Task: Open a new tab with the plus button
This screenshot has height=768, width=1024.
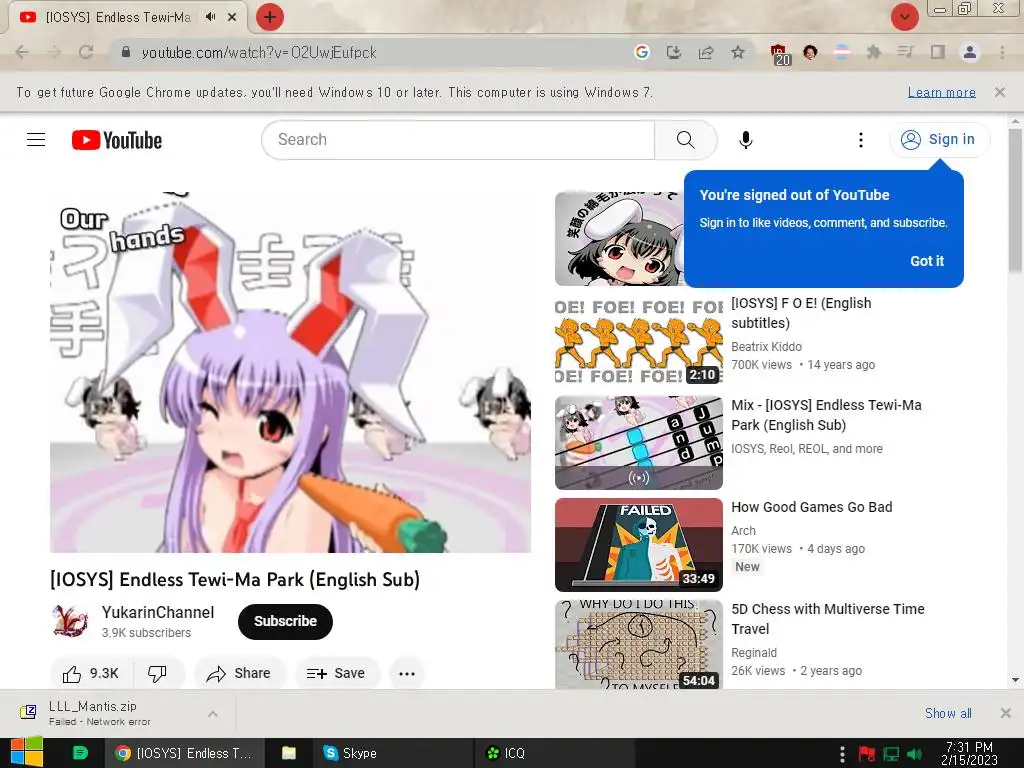Action: click(270, 17)
